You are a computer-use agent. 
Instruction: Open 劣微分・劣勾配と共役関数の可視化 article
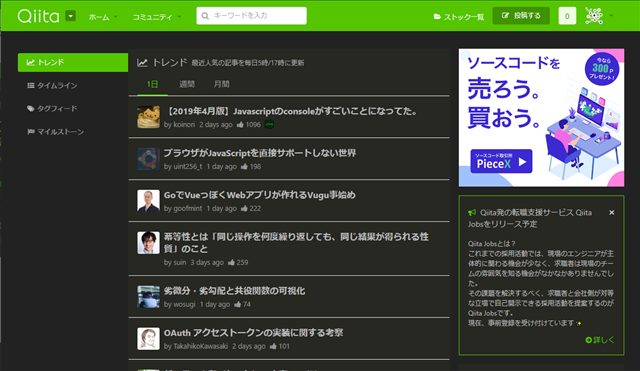pyautogui.click(x=234, y=291)
